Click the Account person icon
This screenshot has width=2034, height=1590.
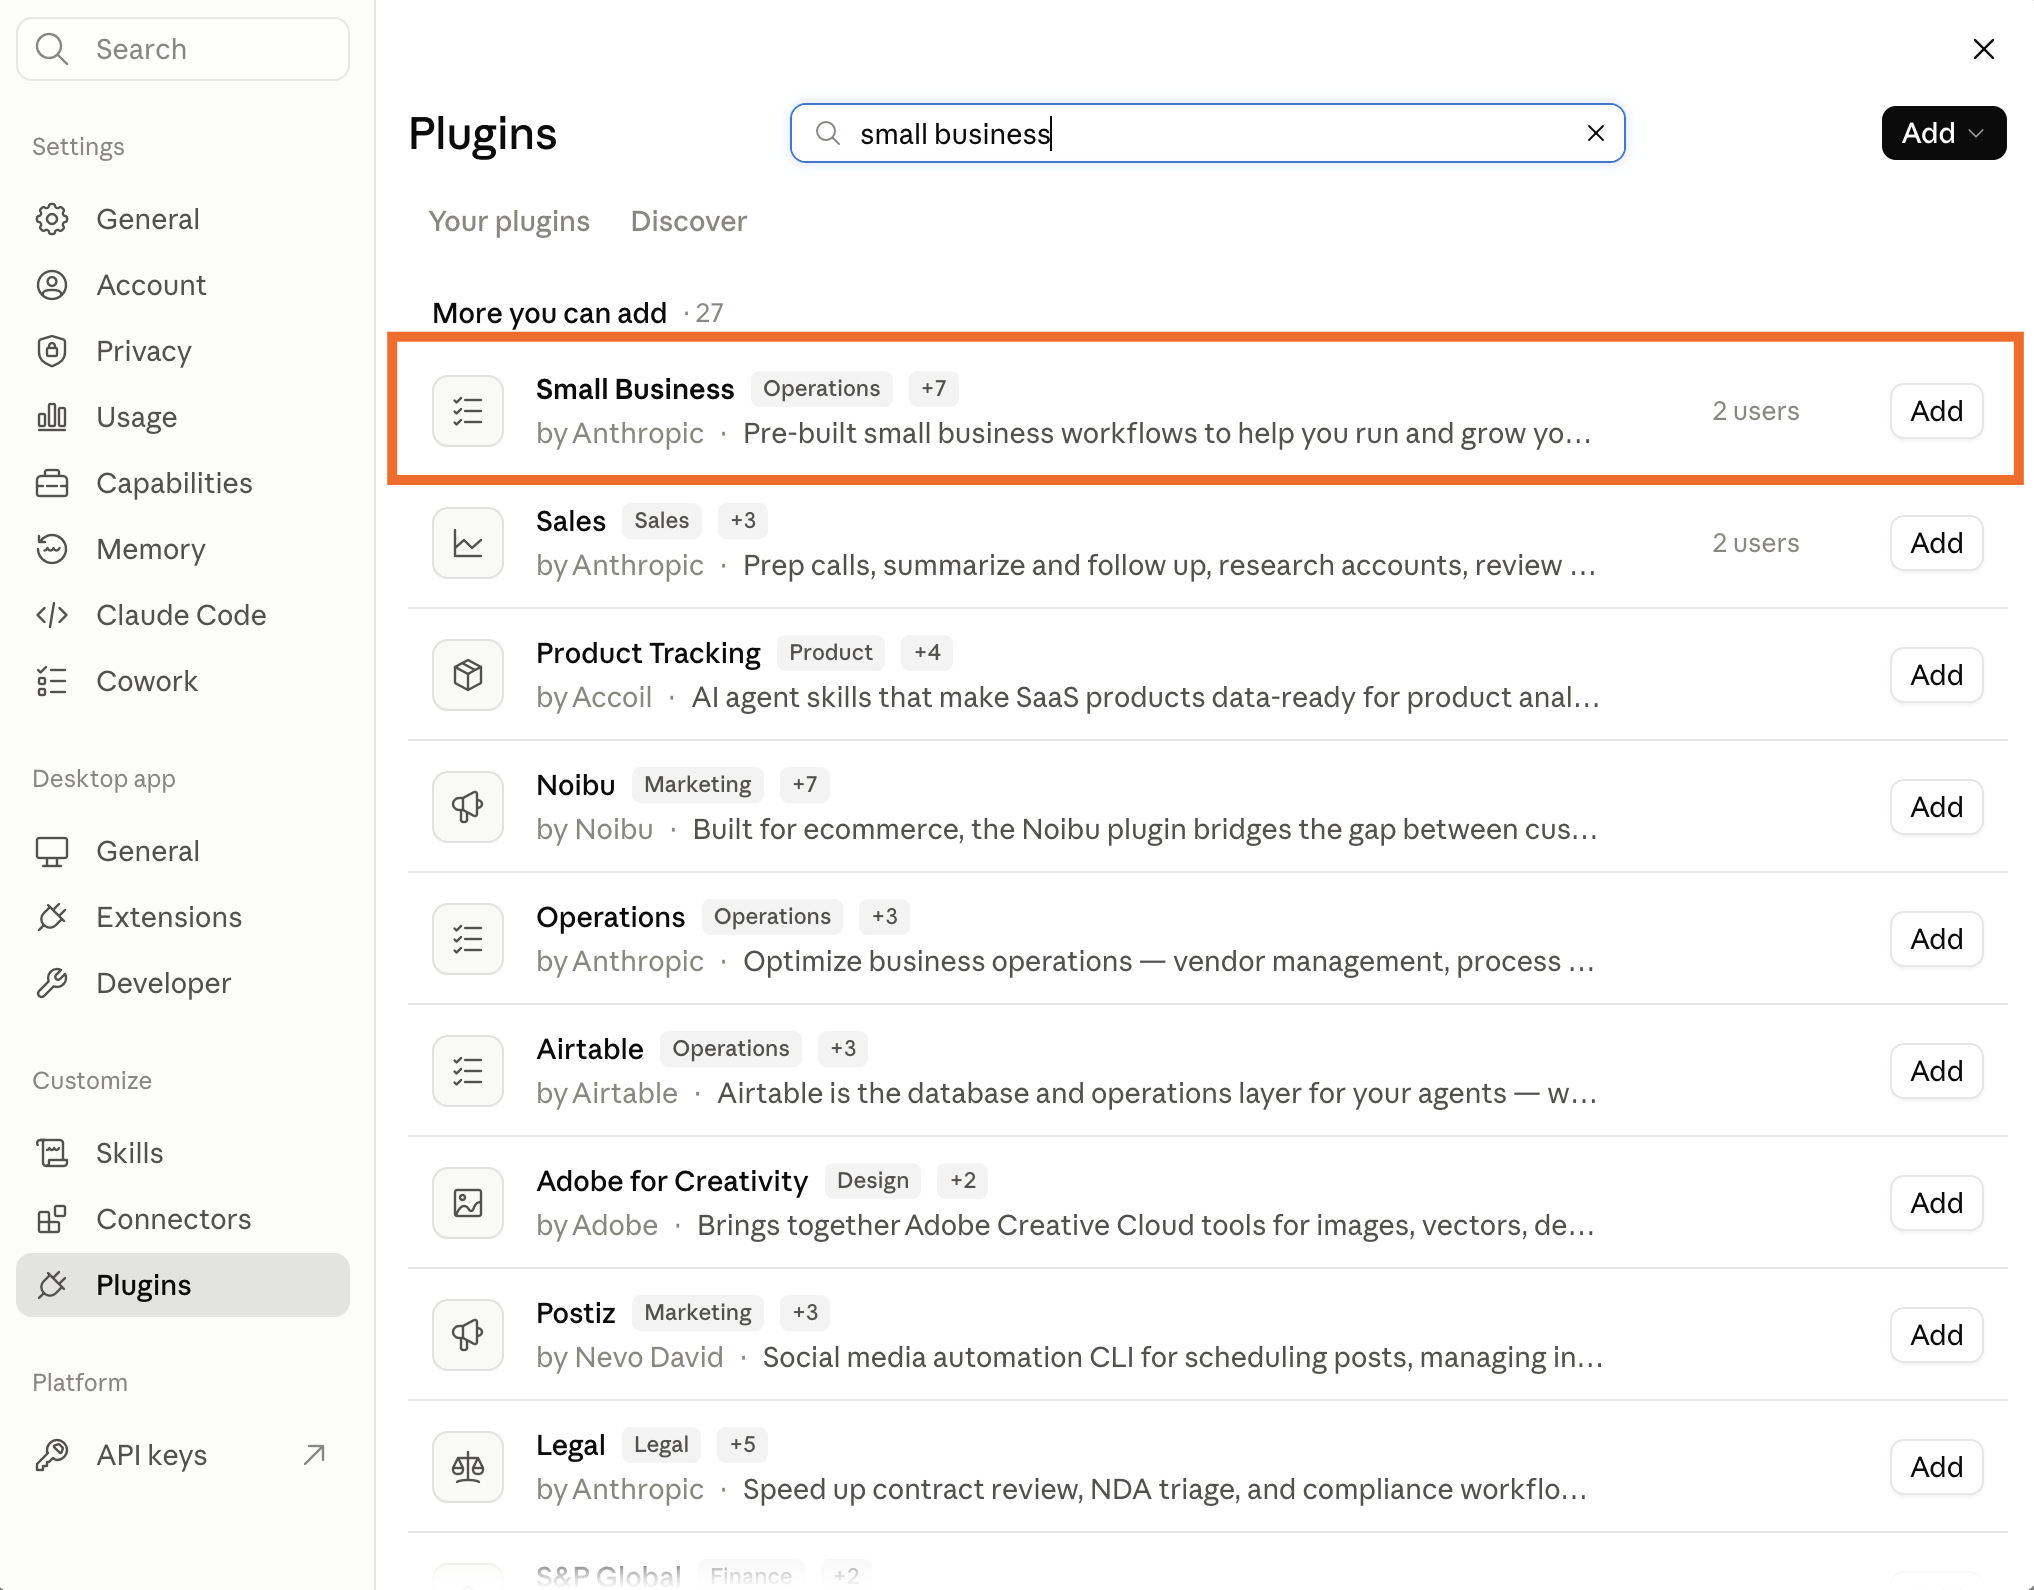point(52,285)
